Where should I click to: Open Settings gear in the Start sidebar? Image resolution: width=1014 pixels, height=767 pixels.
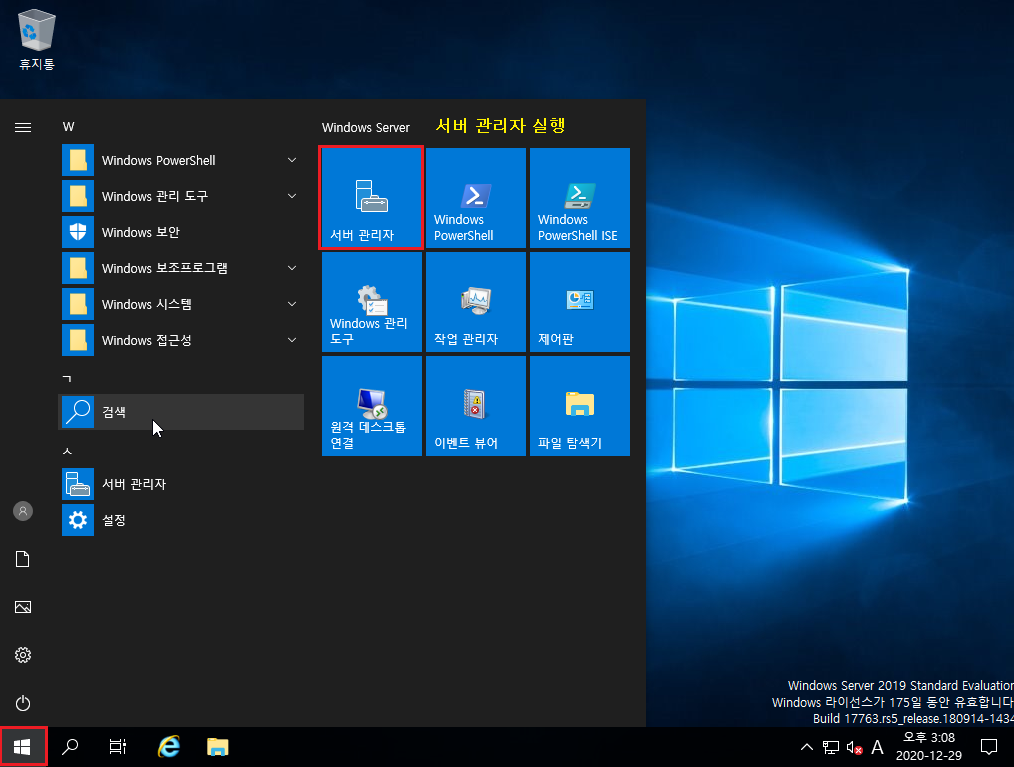tap(23, 654)
